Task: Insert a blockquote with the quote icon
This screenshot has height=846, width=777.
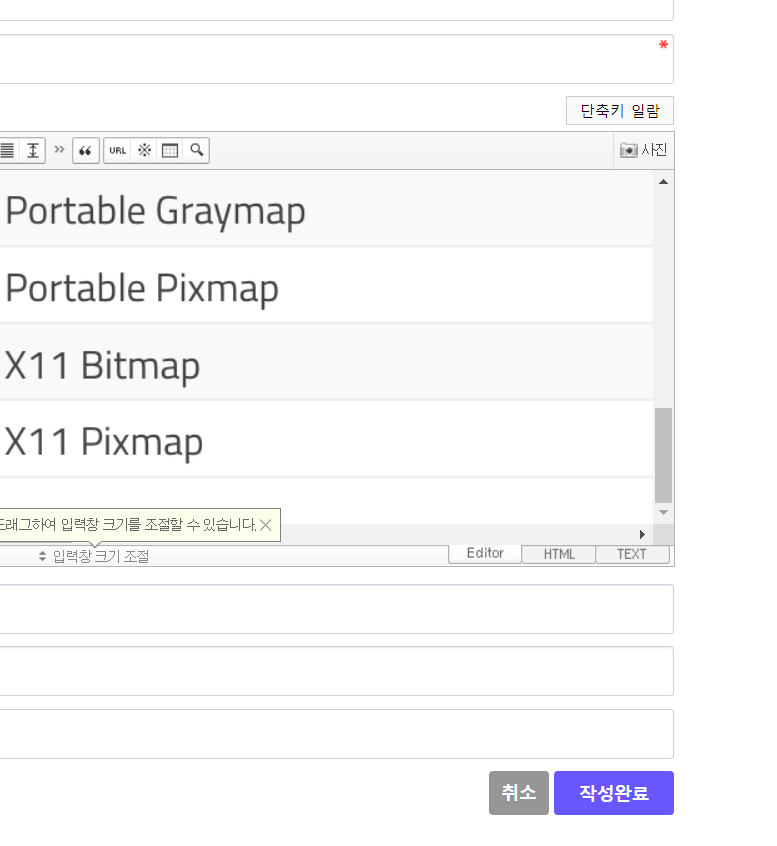Action: pyautogui.click(x=85, y=151)
